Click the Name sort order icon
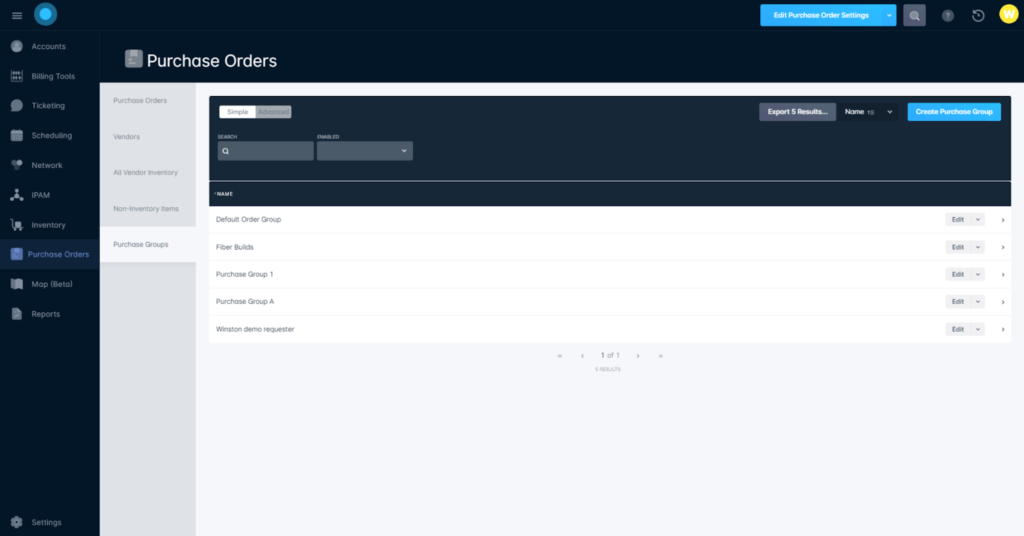The image size is (1024, 536). [x=871, y=112]
